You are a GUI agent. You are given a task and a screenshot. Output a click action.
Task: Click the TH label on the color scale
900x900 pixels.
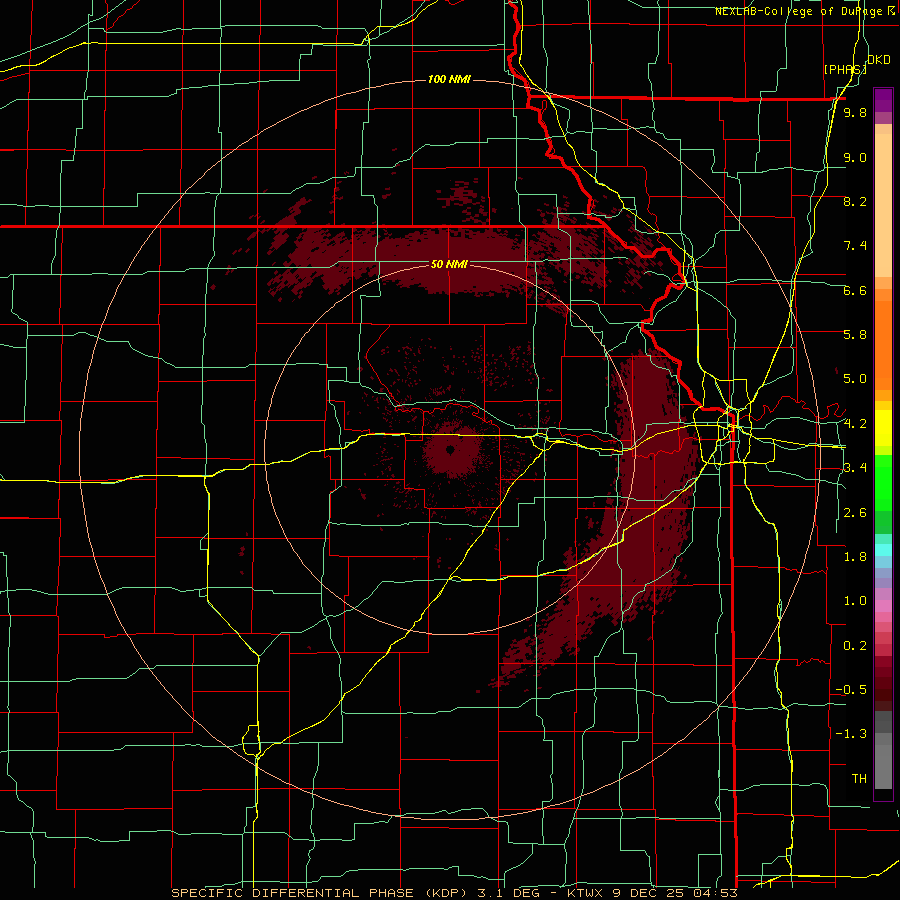point(859,779)
